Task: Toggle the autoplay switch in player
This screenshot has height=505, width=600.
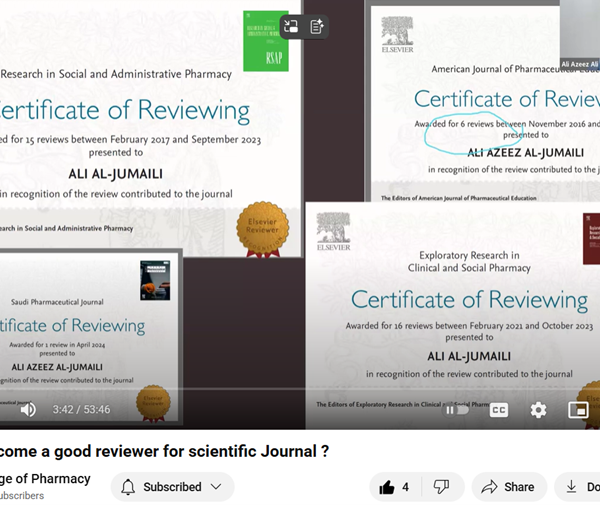Action: coord(457,410)
